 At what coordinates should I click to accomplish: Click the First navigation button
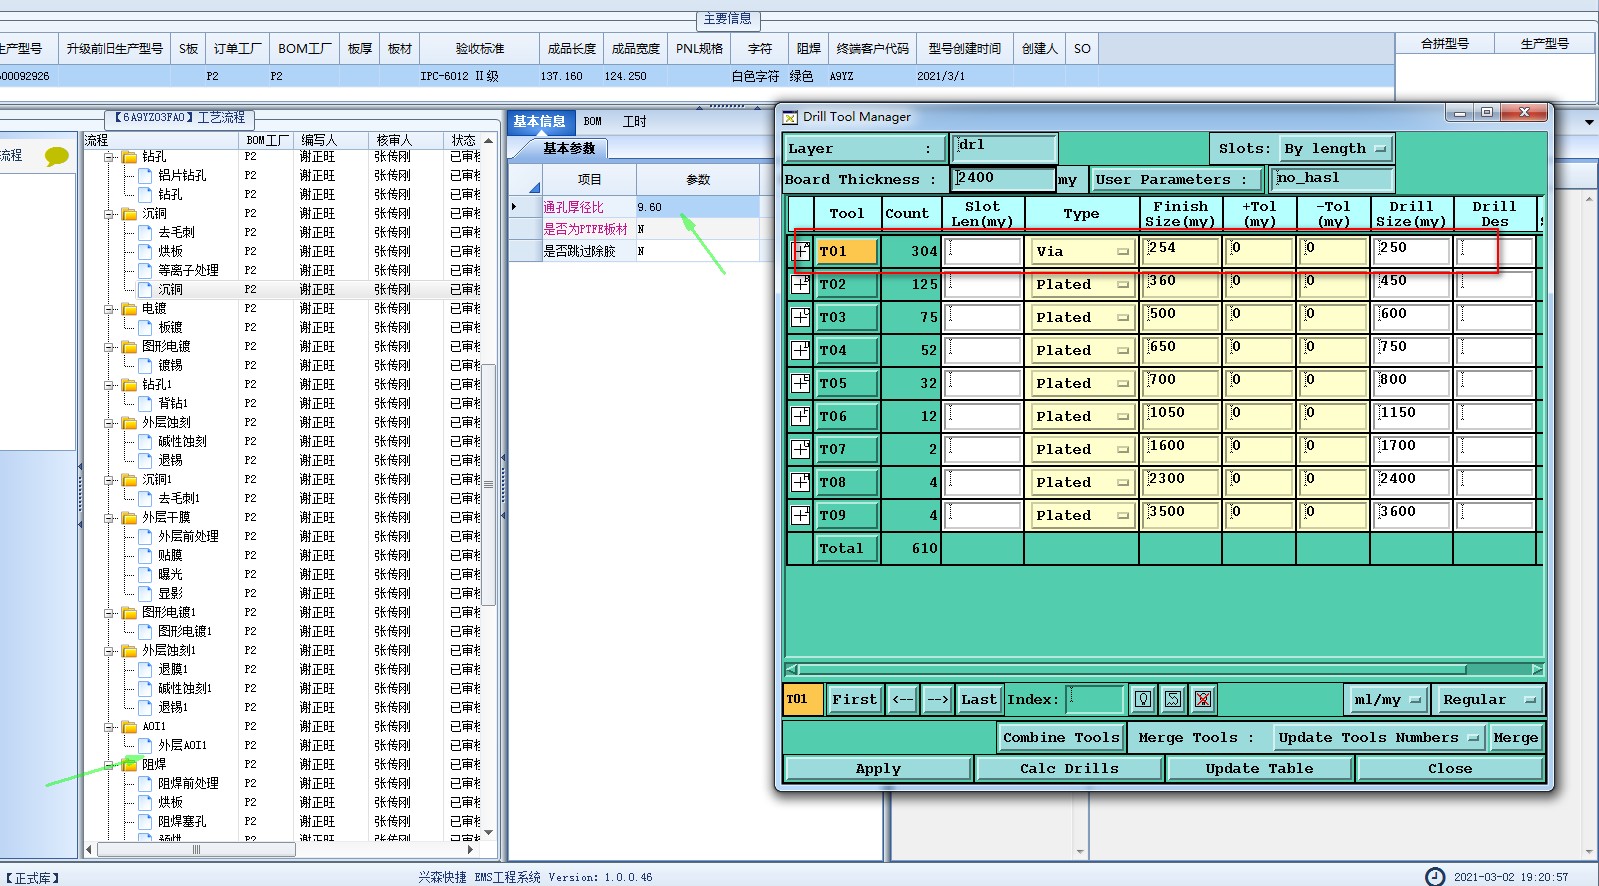[855, 699]
